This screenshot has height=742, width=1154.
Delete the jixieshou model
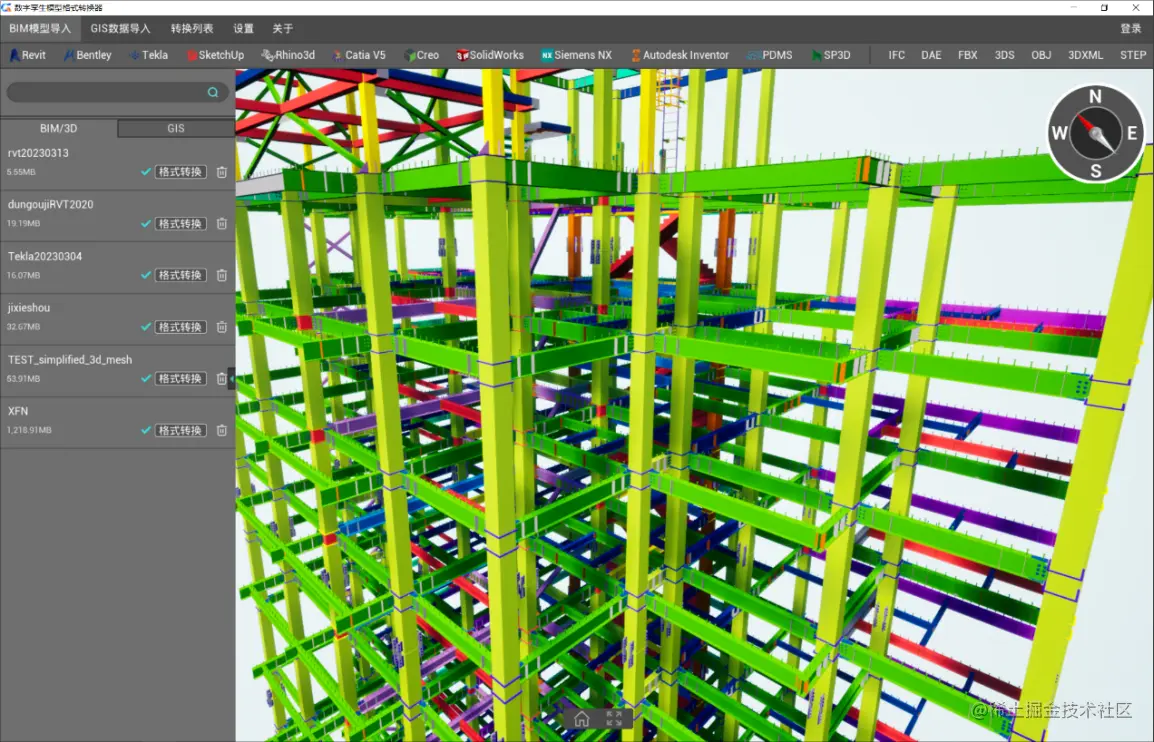(x=222, y=326)
